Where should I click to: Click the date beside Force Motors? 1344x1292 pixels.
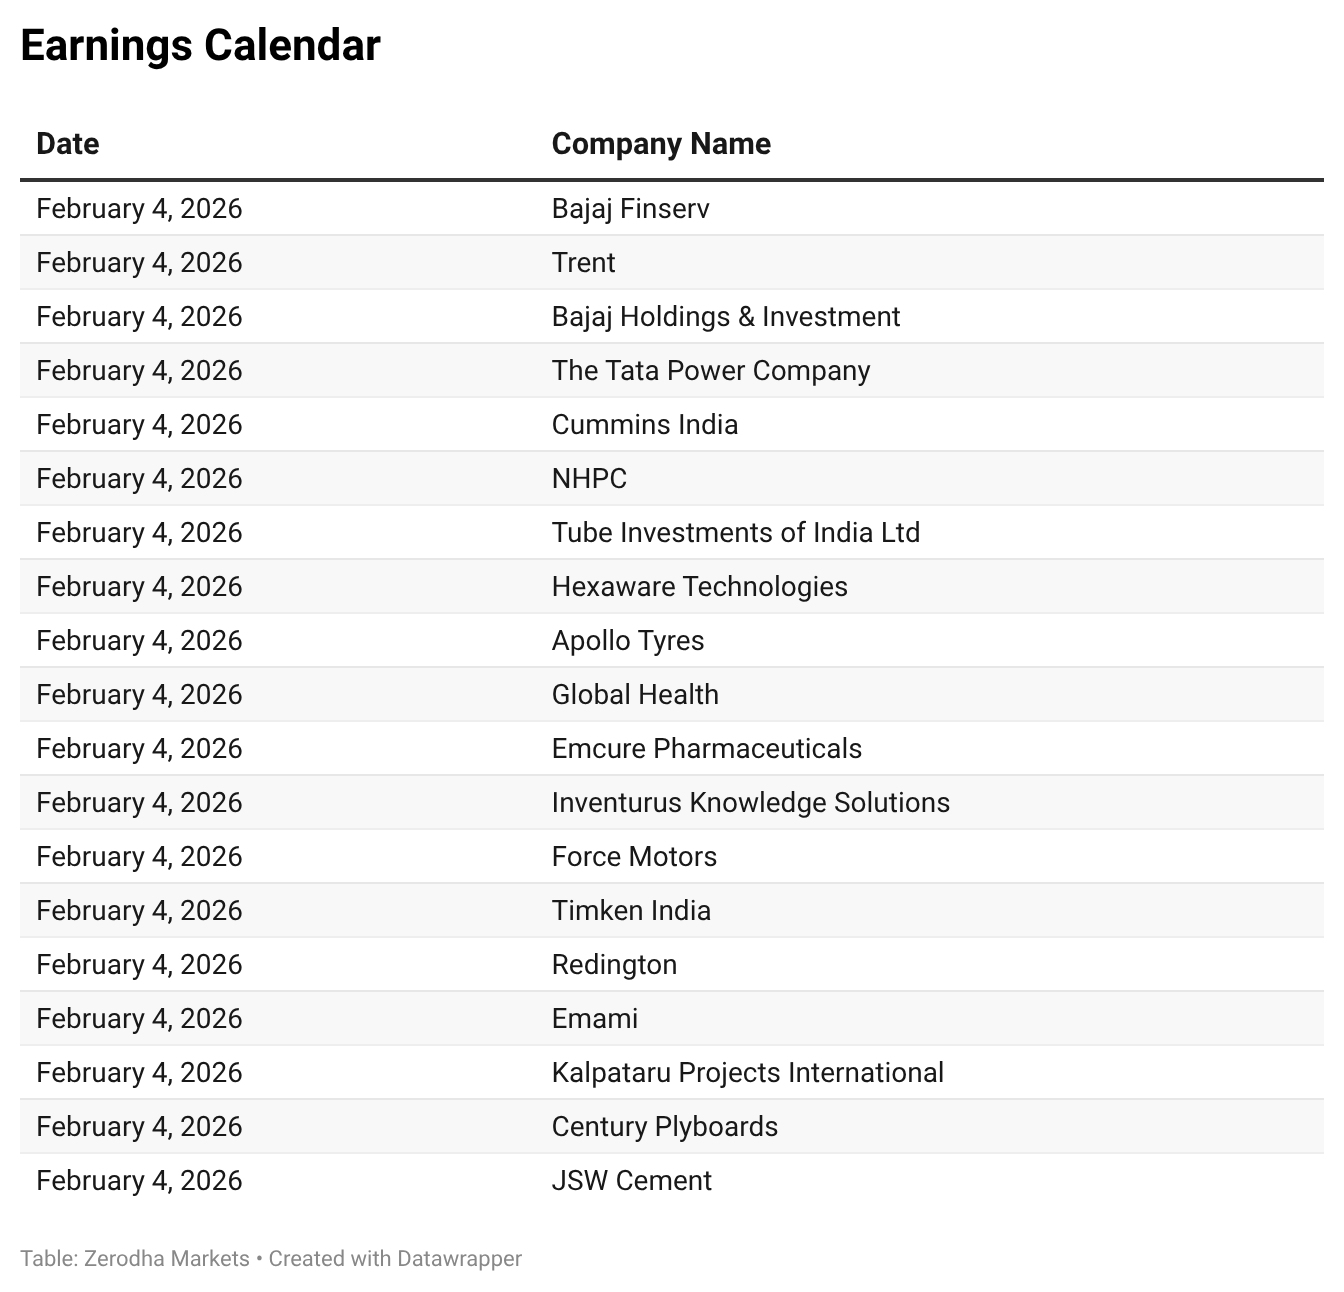(x=139, y=857)
